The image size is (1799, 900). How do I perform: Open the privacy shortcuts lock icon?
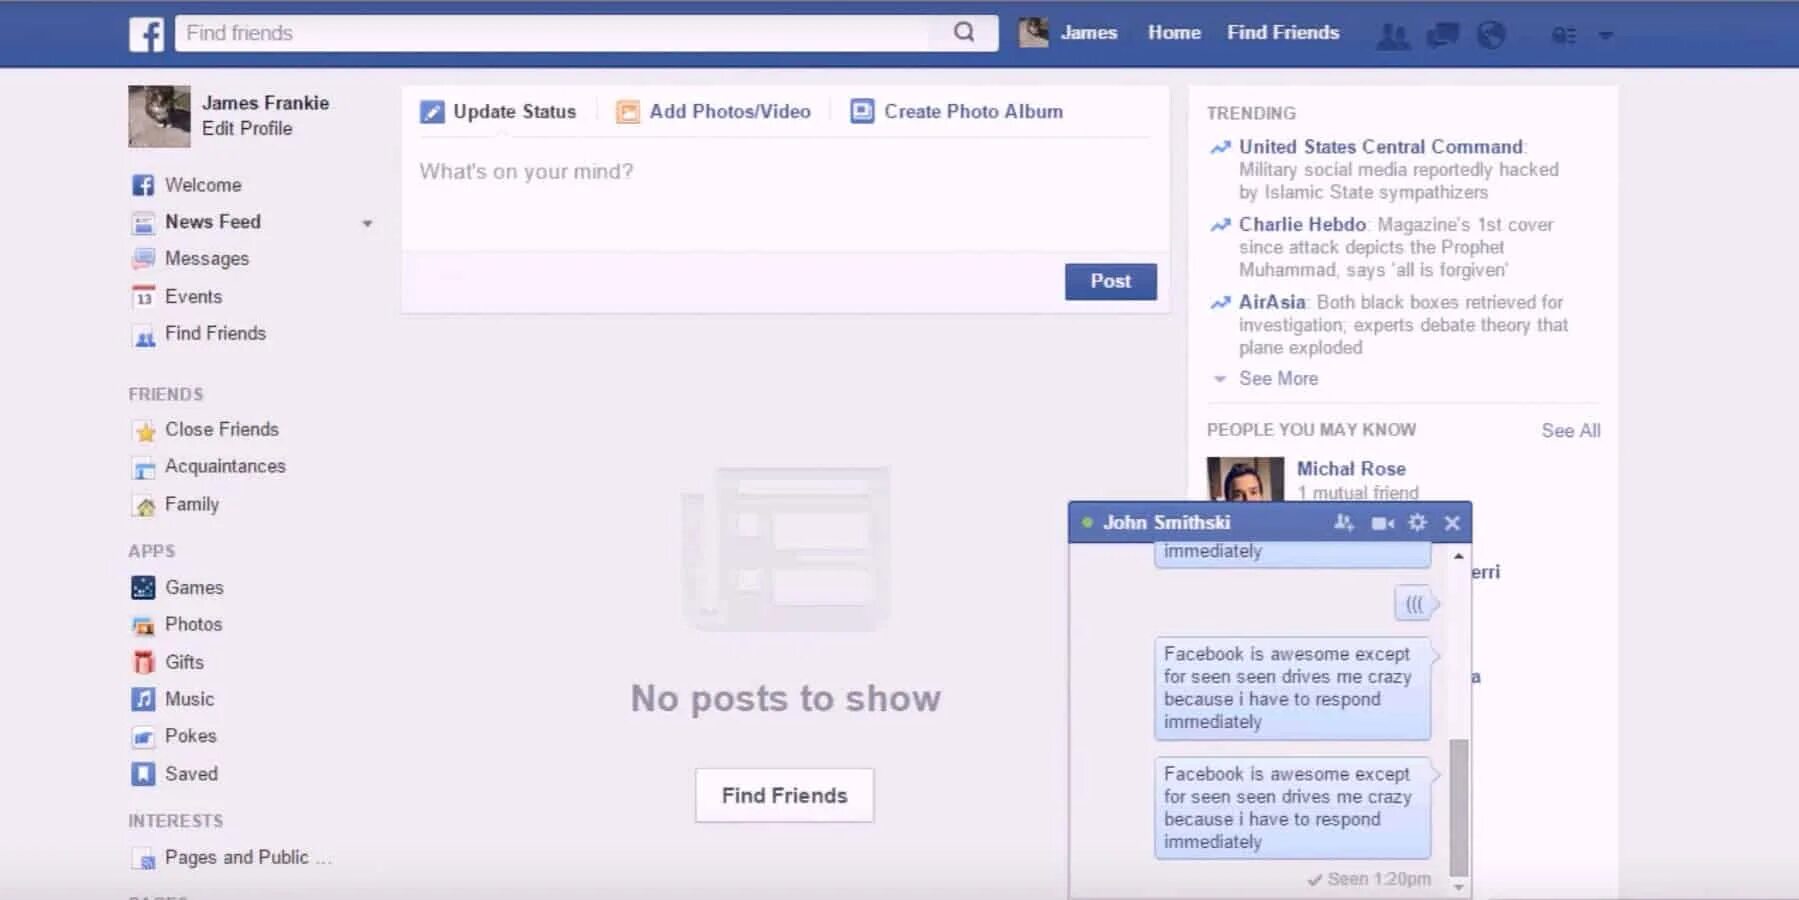click(1563, 36)
